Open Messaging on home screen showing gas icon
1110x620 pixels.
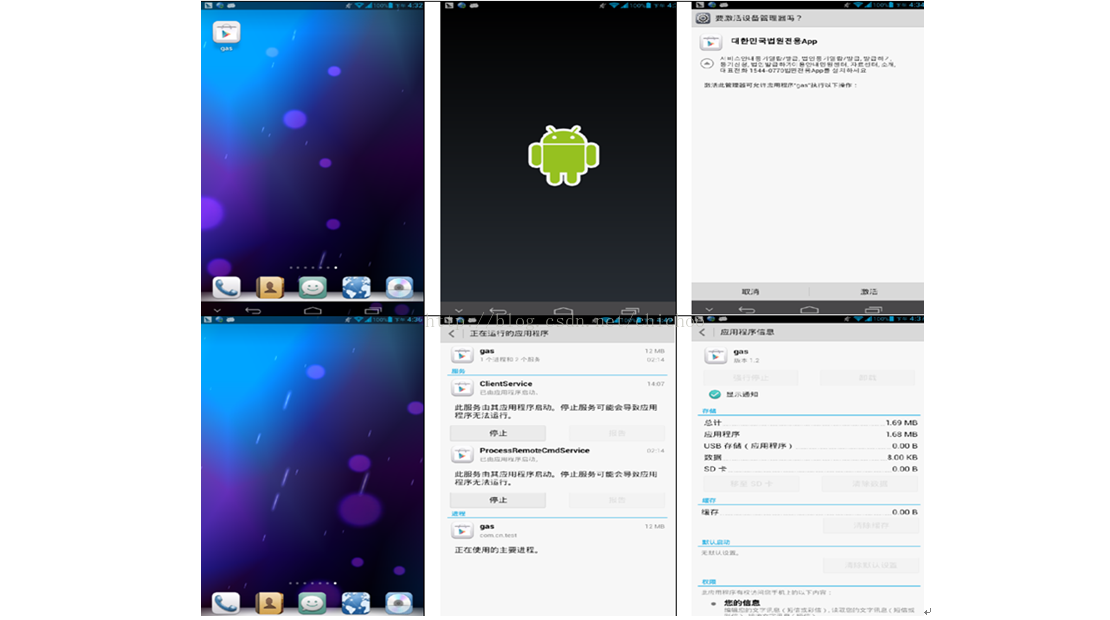click(312, 287)
